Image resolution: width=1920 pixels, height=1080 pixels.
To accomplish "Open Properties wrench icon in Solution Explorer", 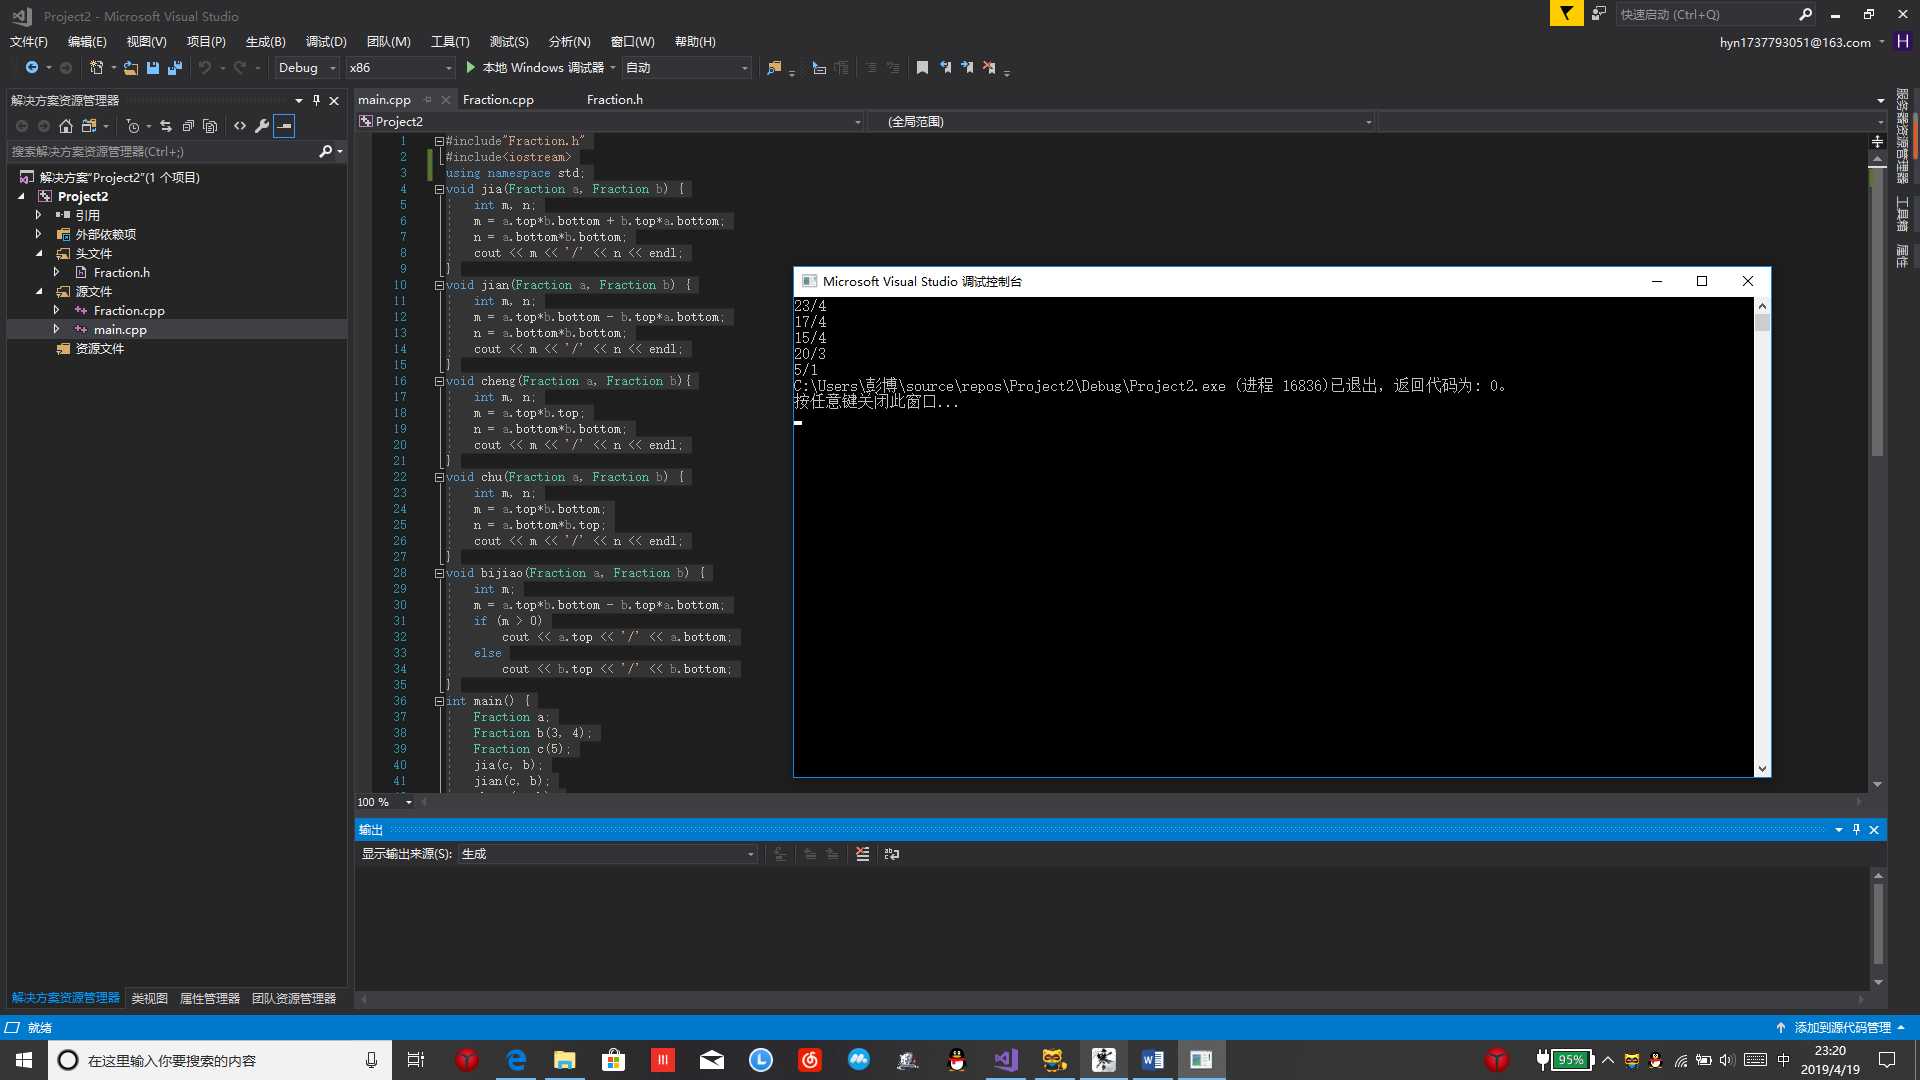I will point(262,126).
